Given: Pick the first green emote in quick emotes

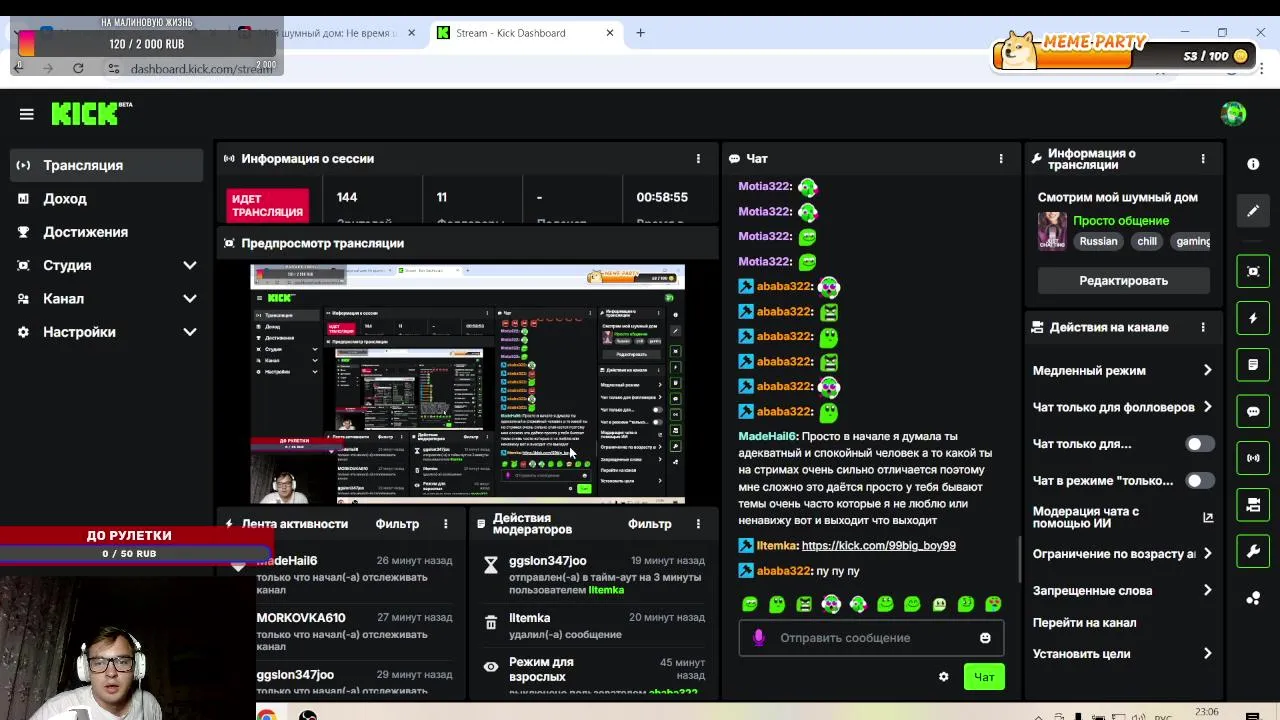Looking at the screenshot, I should (750, 604).
